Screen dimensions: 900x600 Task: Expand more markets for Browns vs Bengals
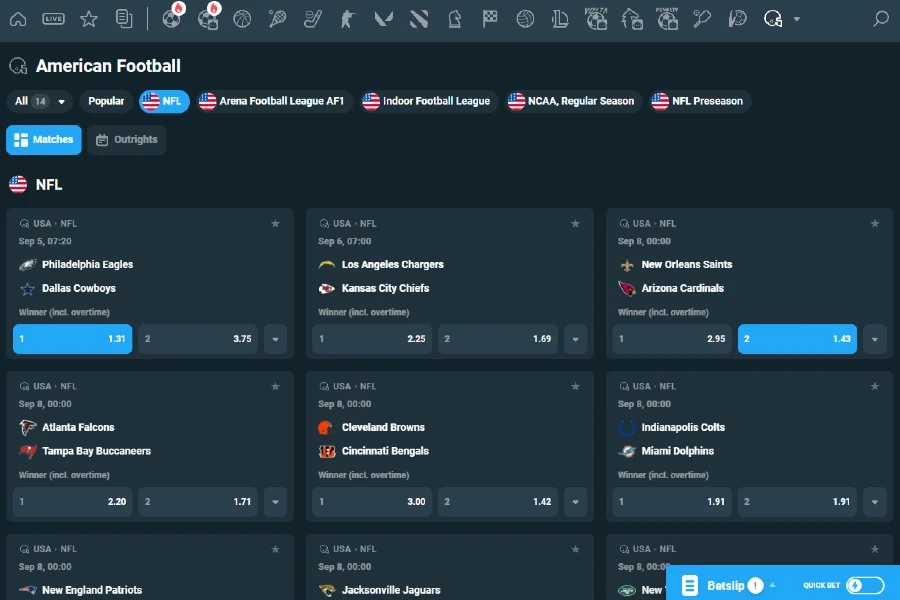tap(575, 502)
